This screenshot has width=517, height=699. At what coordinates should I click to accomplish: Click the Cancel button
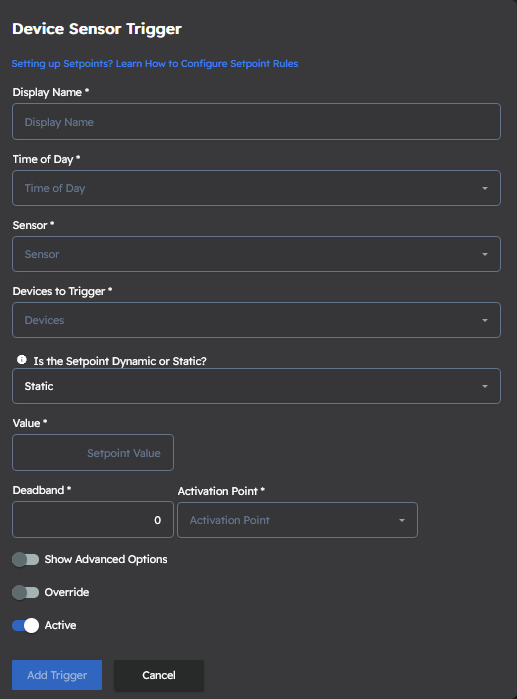point(159,675)
